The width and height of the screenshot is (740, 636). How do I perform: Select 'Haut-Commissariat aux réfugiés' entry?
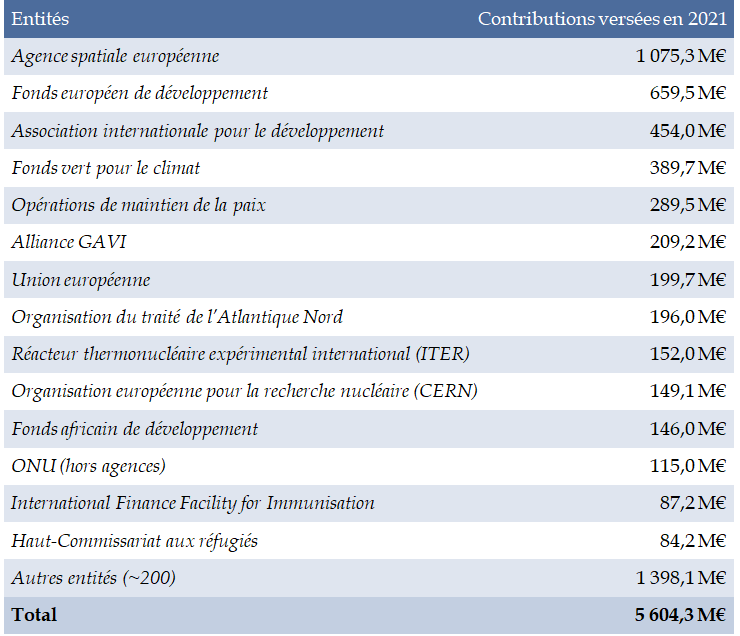pyautogui.click(x=134, y=541)
